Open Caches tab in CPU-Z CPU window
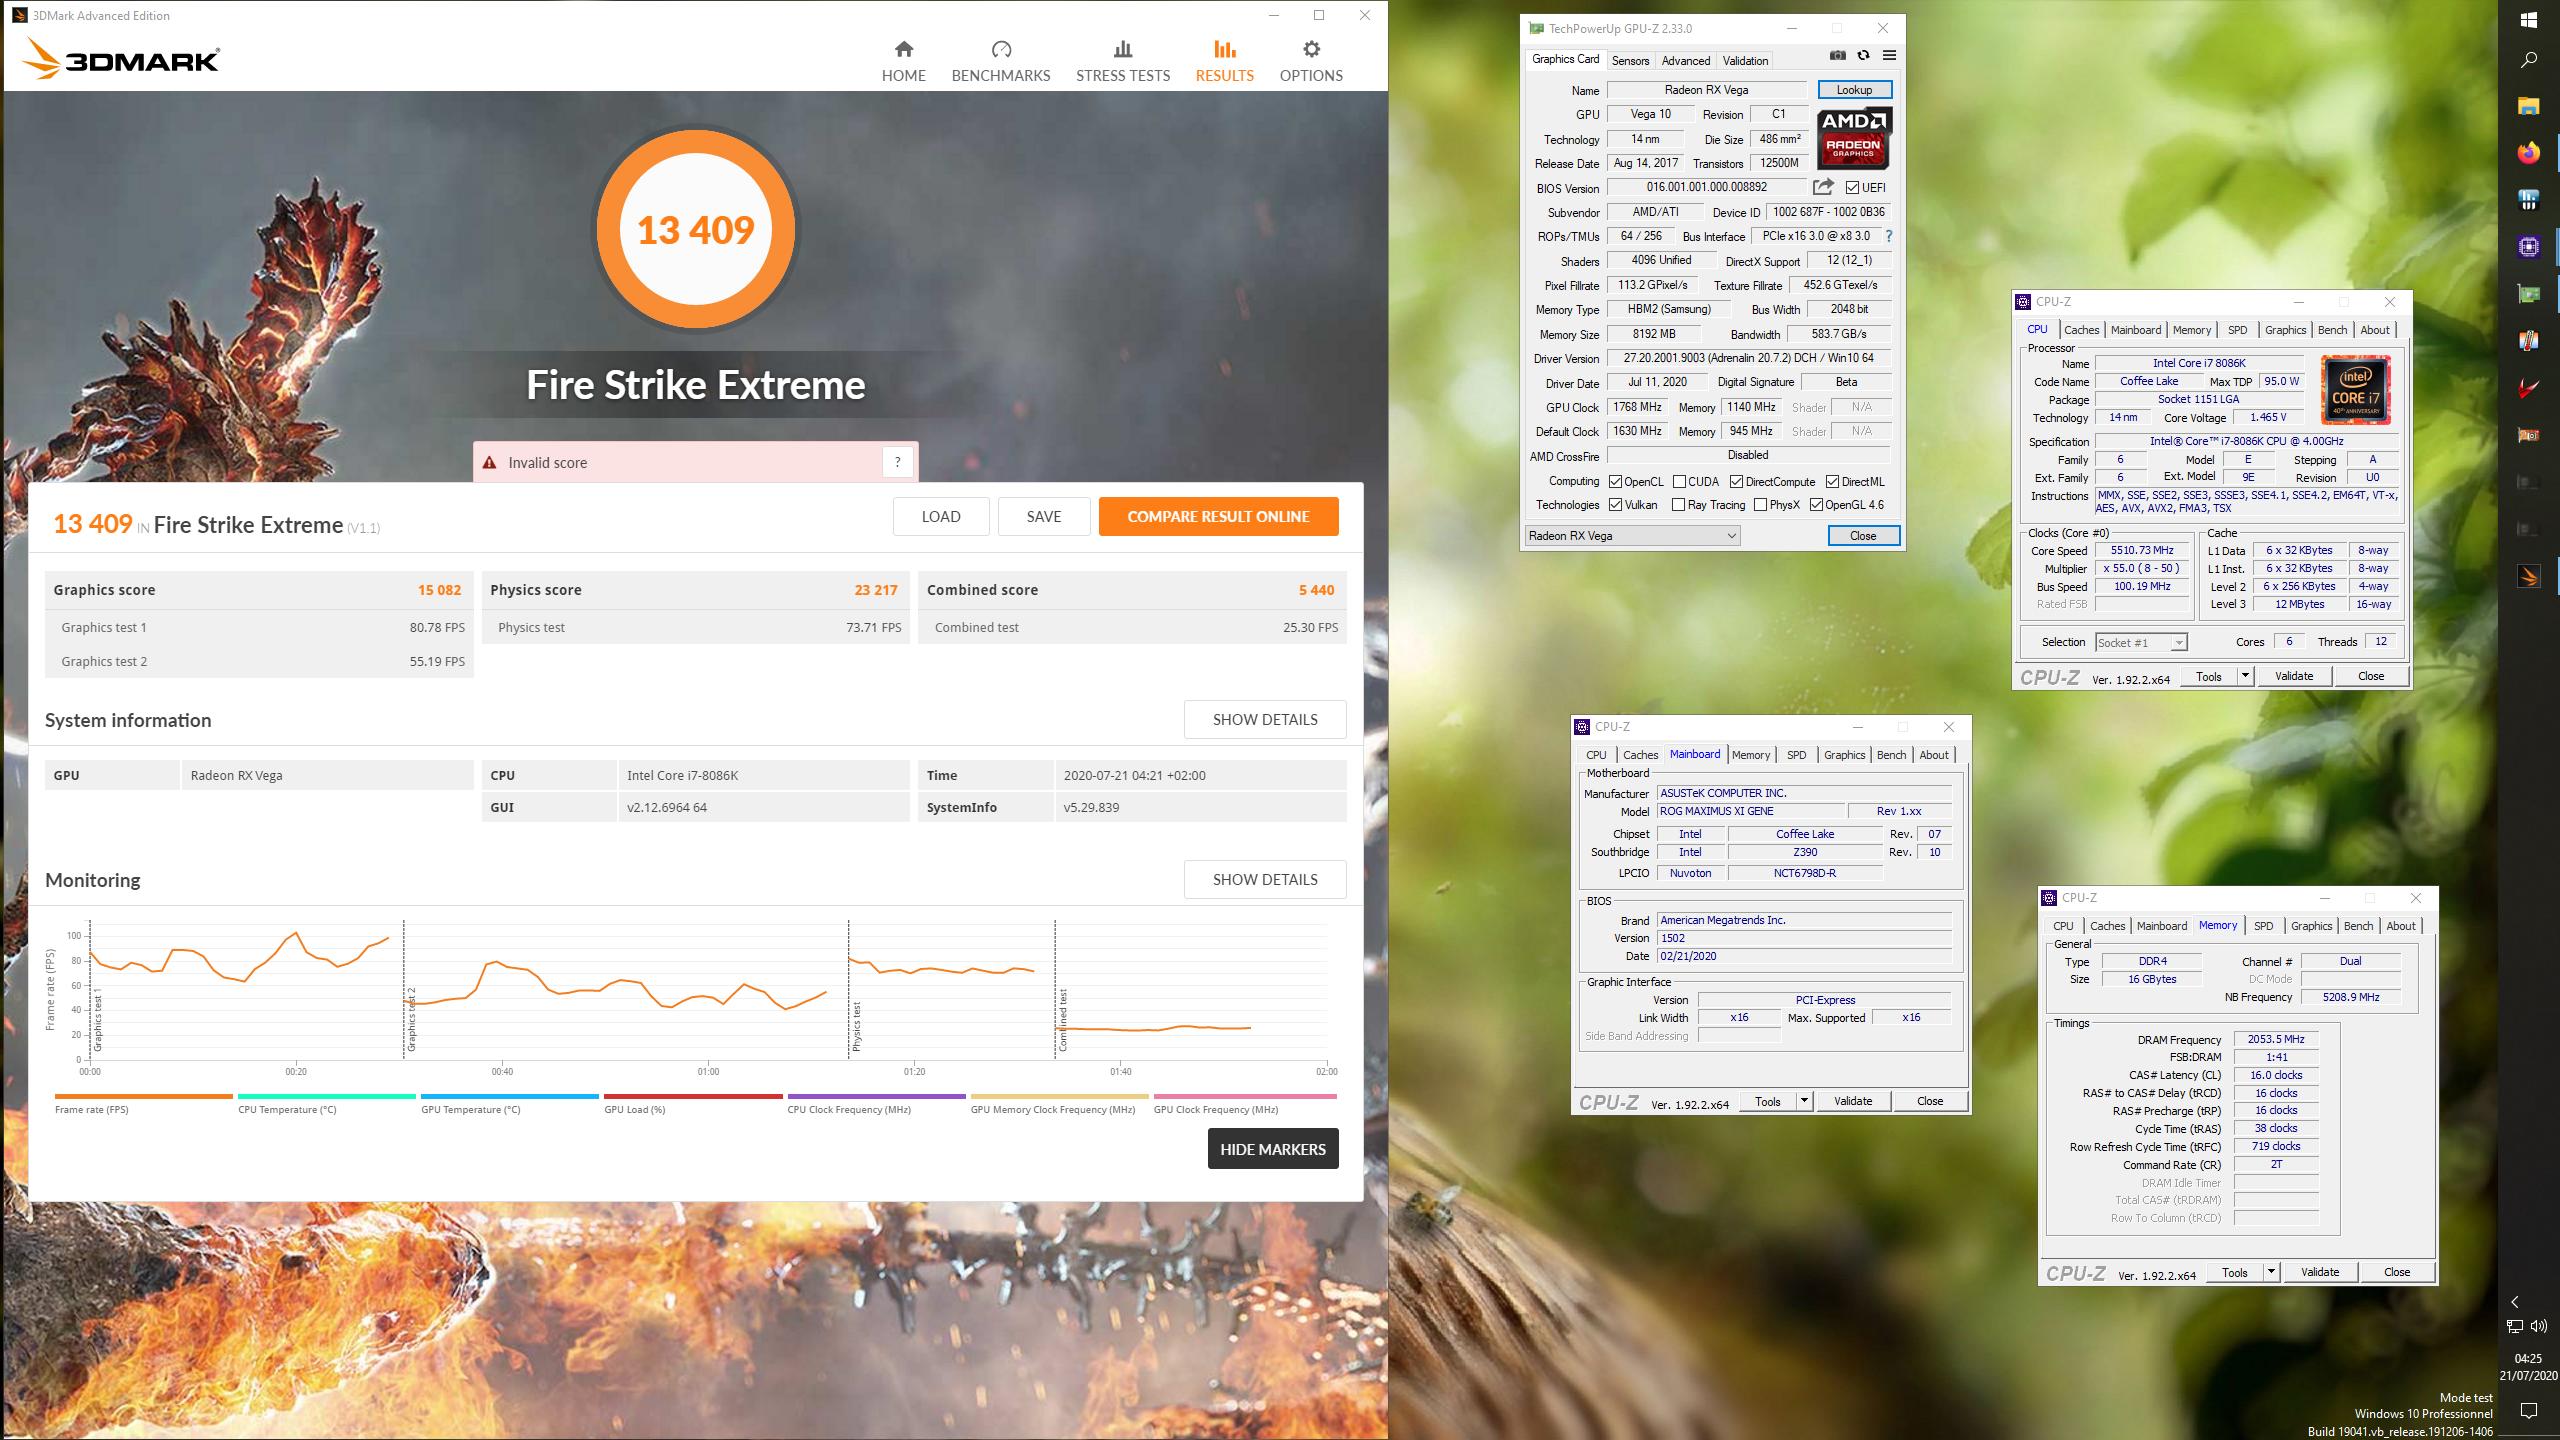 tap(2081, 330)
